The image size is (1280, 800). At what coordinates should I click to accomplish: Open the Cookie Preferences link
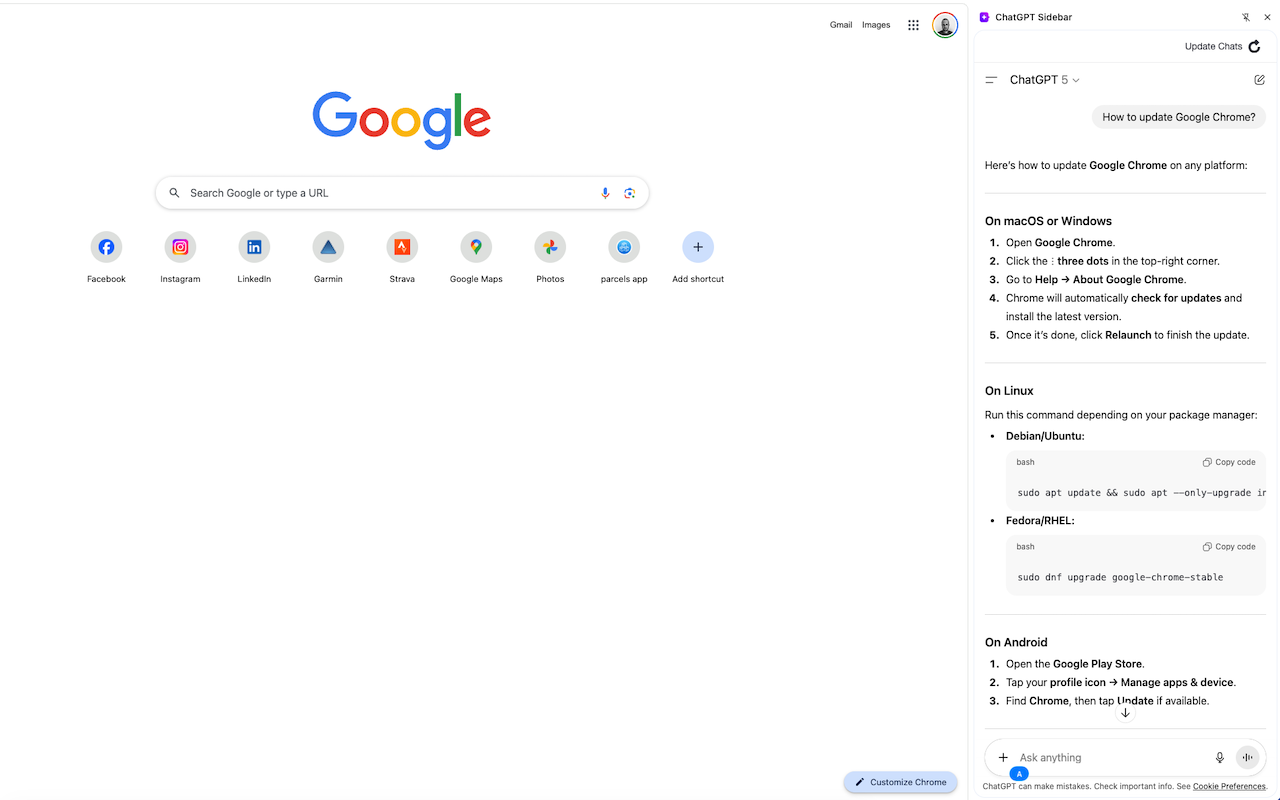[x=1229, y=787]
